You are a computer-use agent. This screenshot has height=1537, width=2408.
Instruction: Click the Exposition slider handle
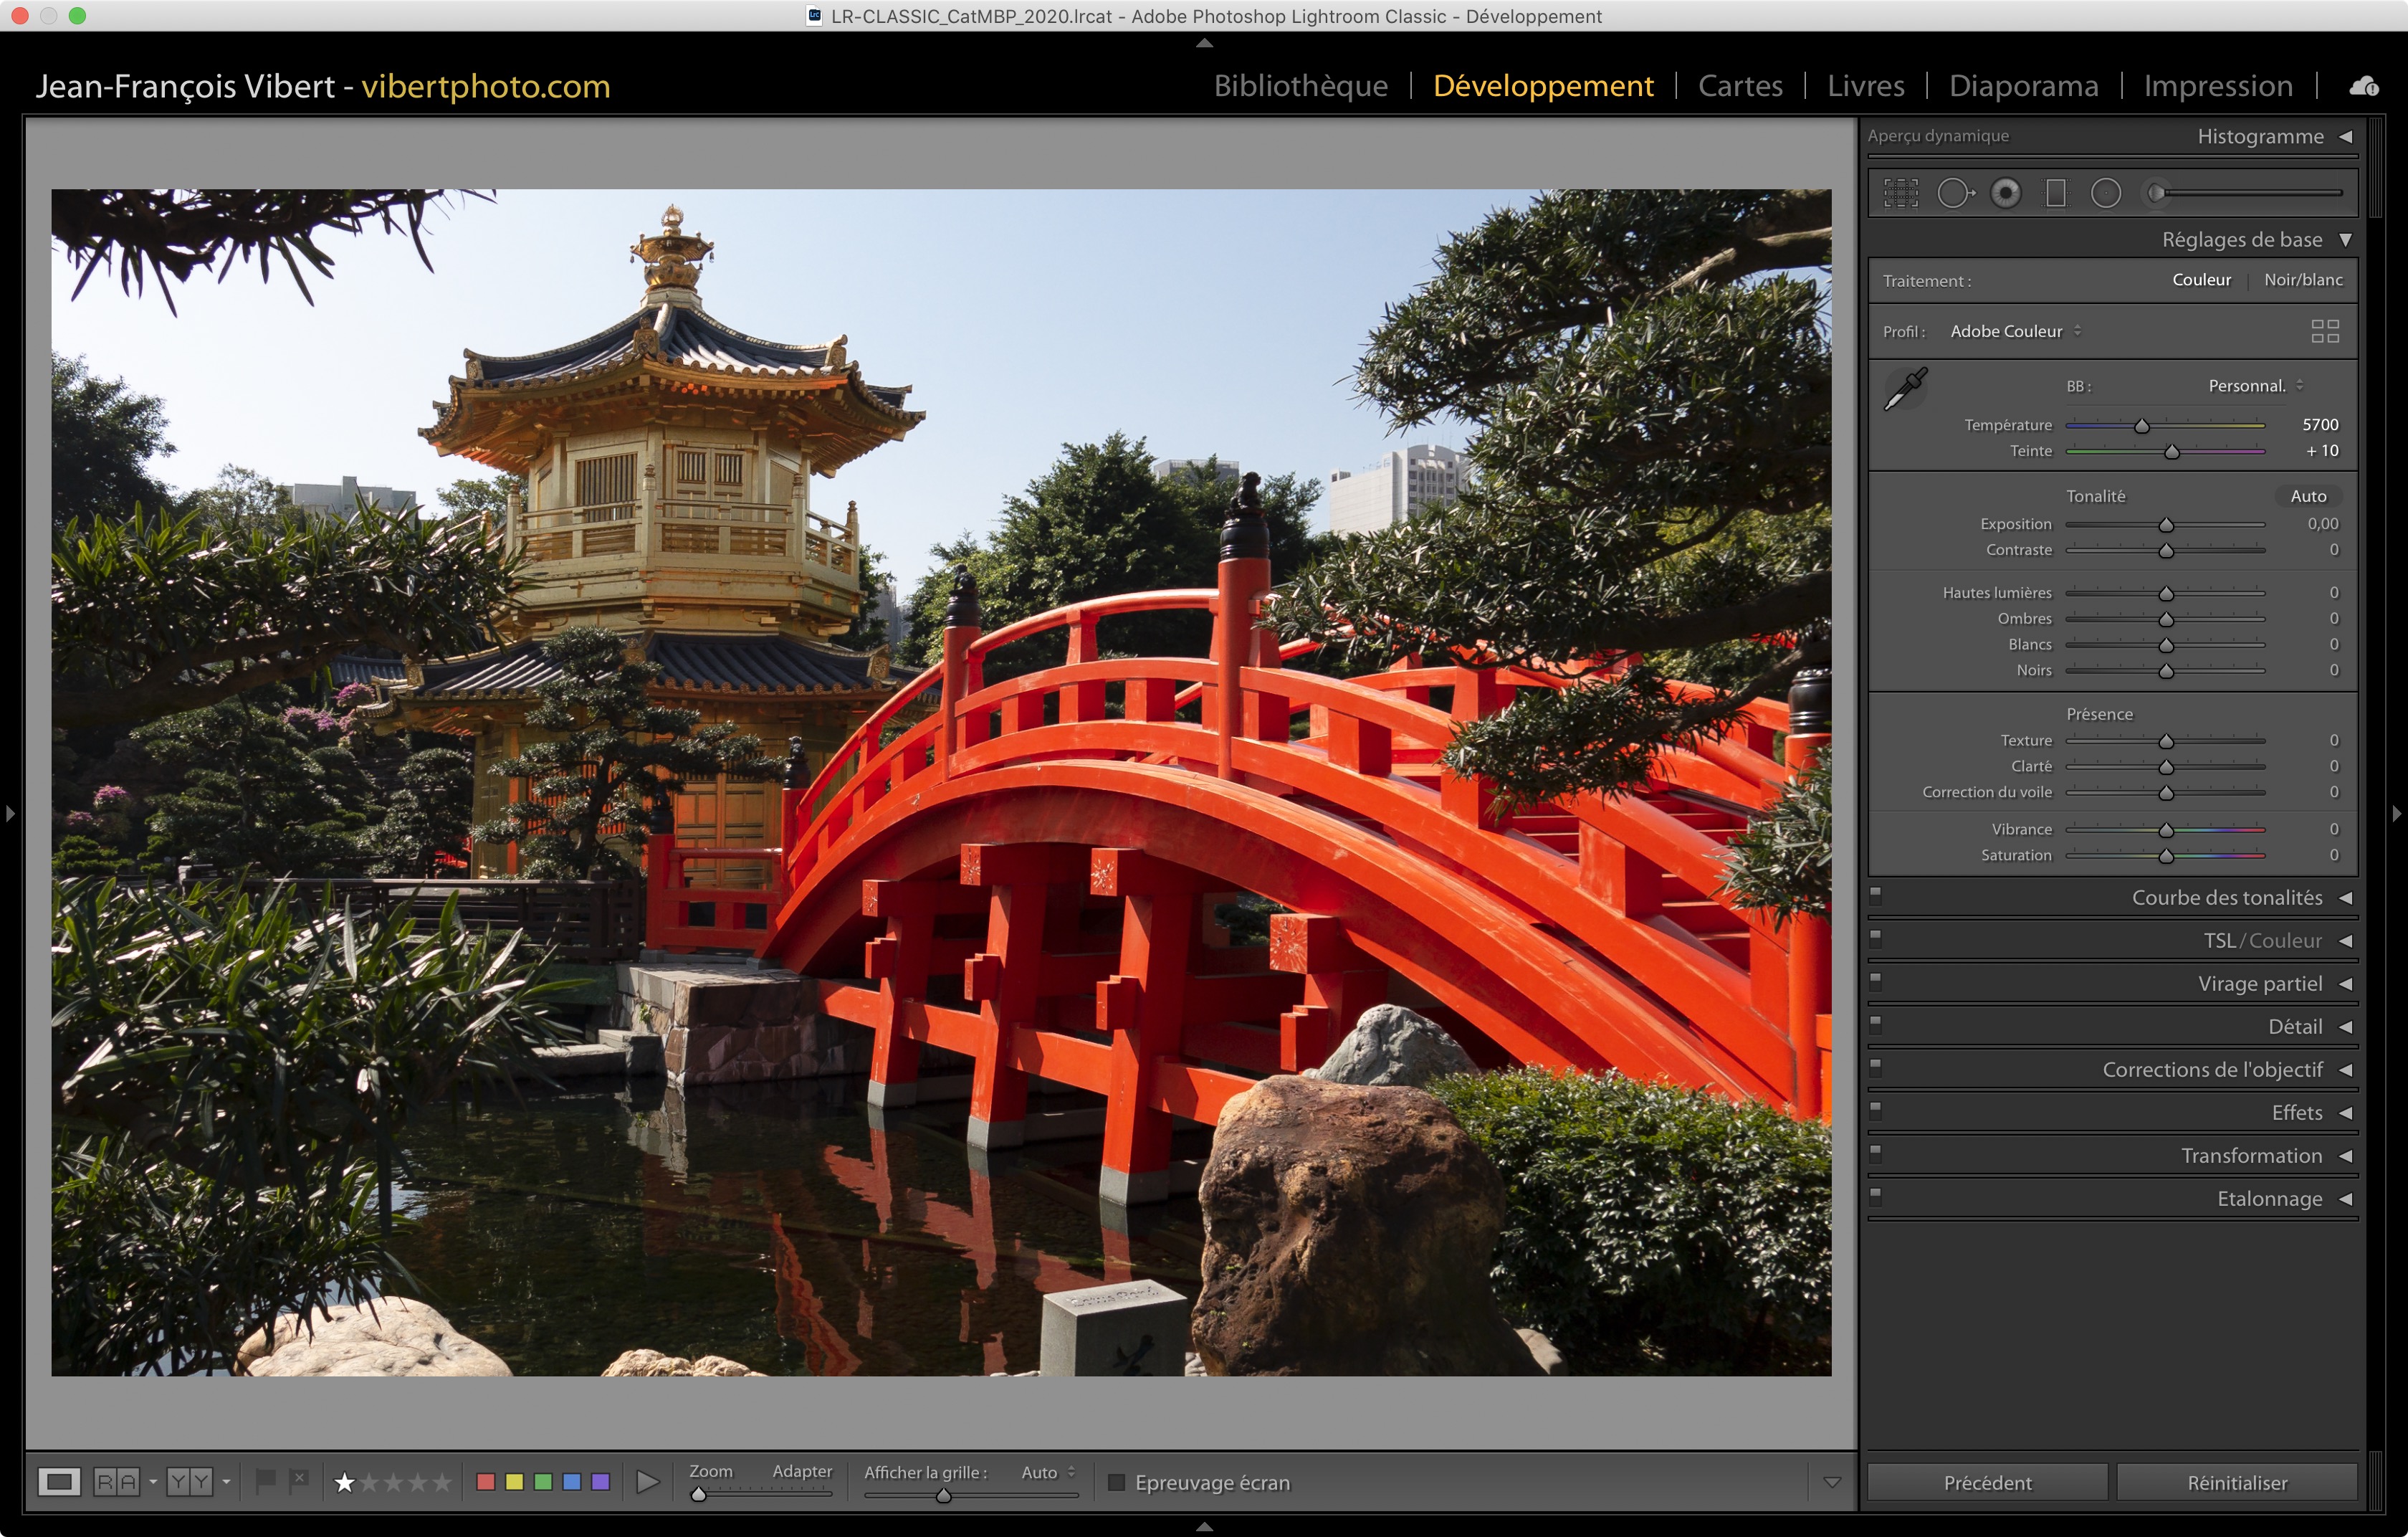point(2166,525)
